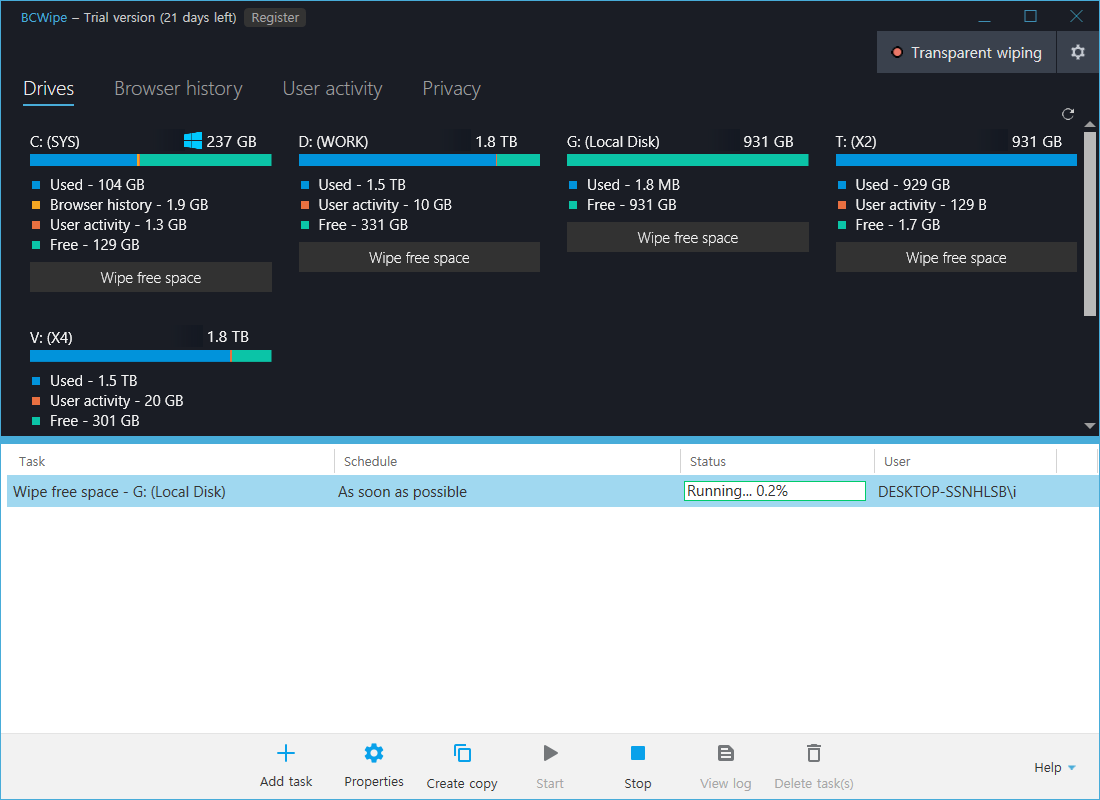Open the User activity tab
Viewport: 1100px width, 800px height.
[333, 88]
